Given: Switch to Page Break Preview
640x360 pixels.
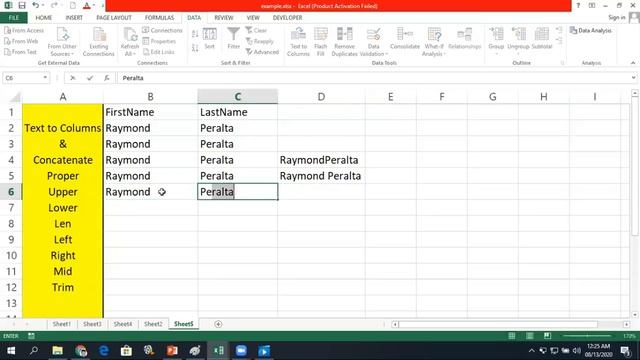Looking at the screenshot, I should click(547, 336).
